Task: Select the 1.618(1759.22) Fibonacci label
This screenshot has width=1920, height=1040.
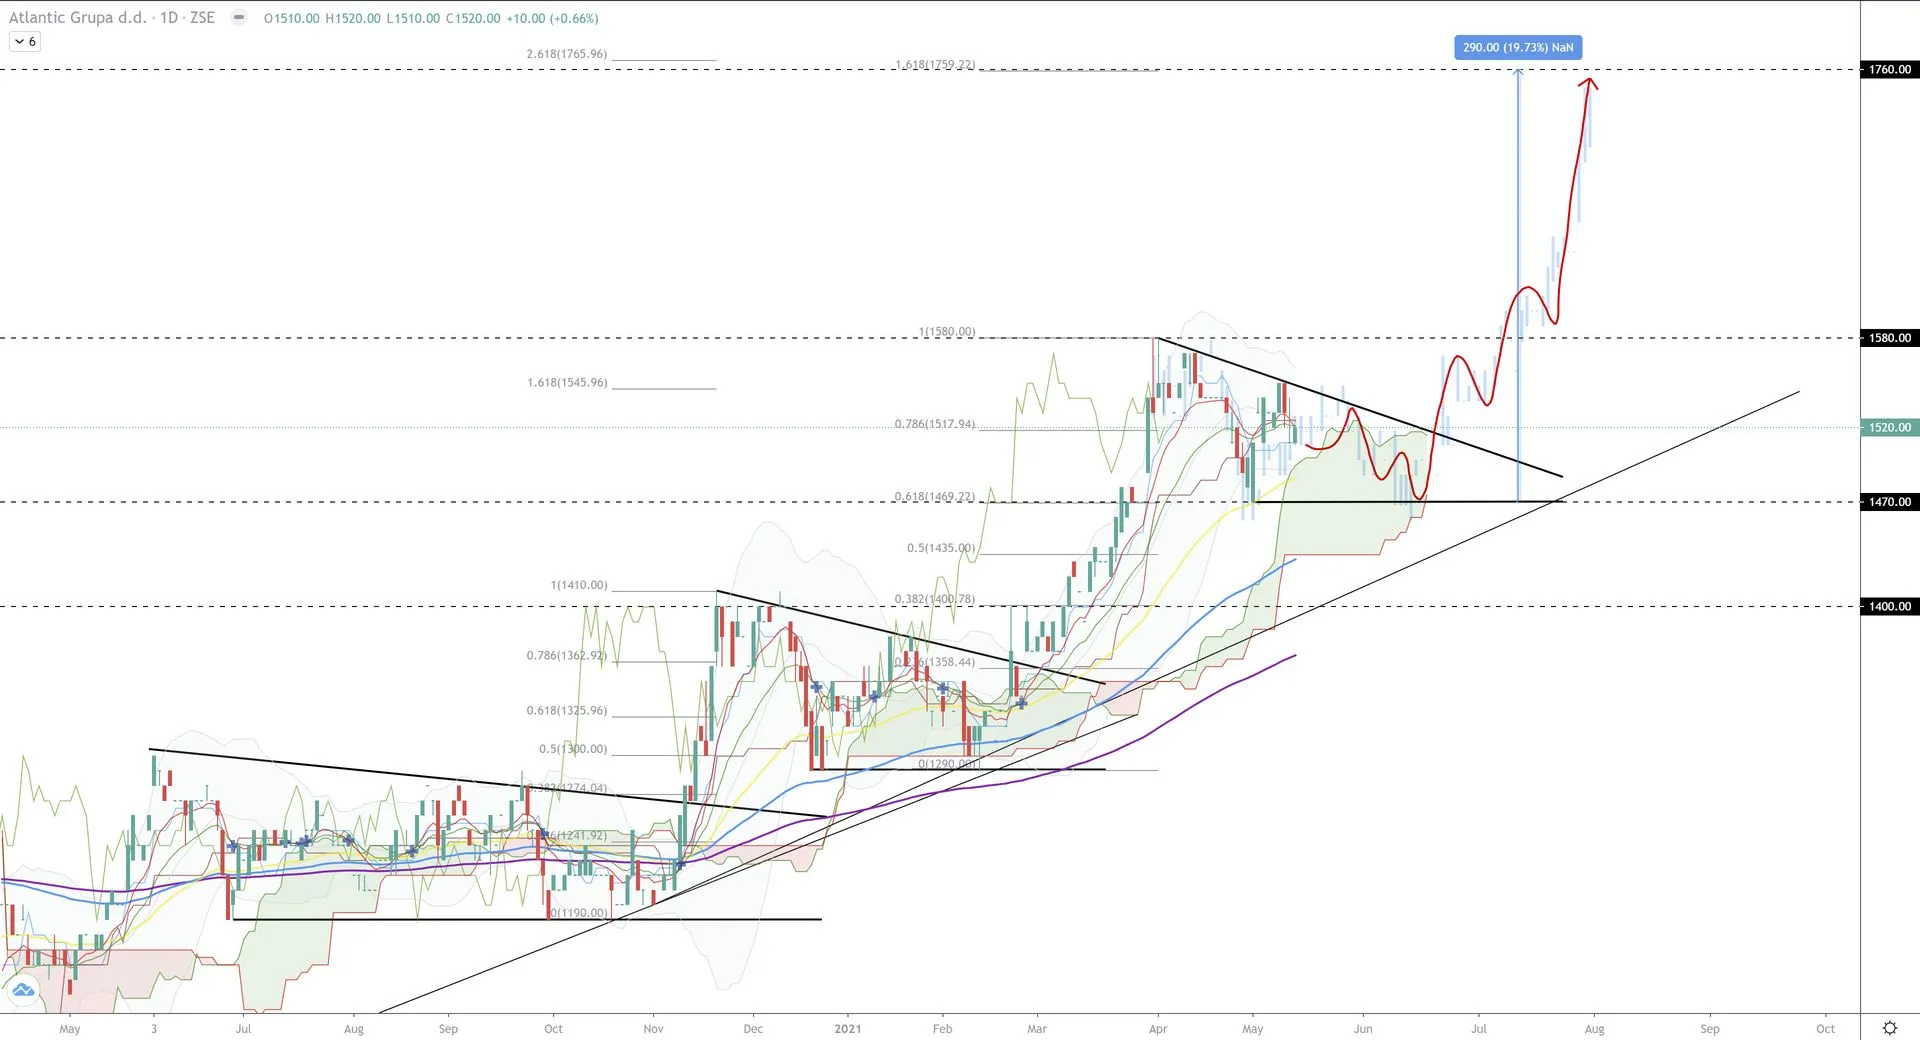Action: [x=935, y=65]
